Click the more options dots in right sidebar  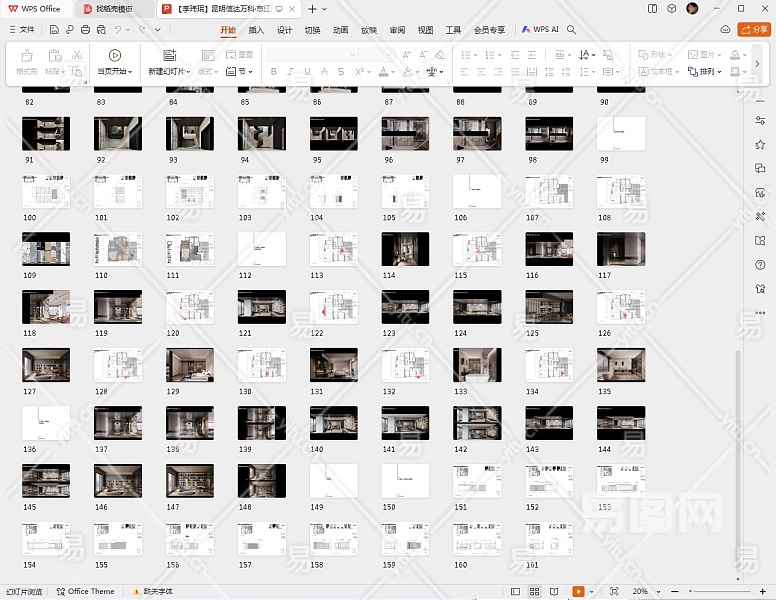tap(760, 313)
